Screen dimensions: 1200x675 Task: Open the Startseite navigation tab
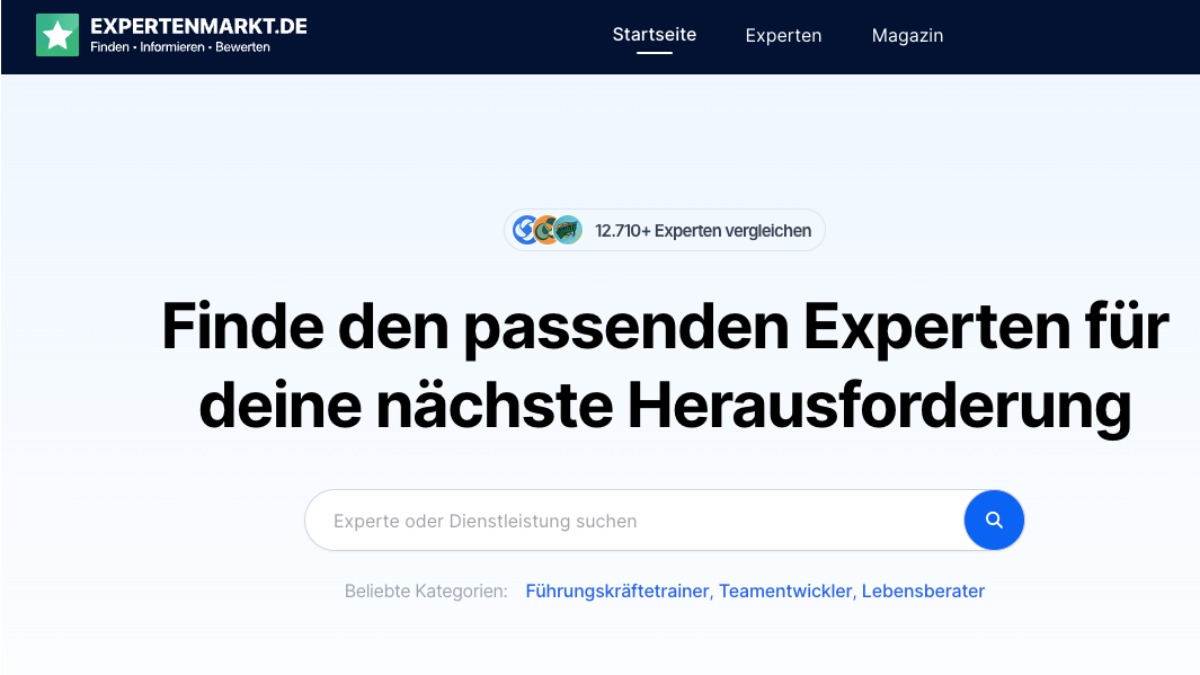coord(654,34)
